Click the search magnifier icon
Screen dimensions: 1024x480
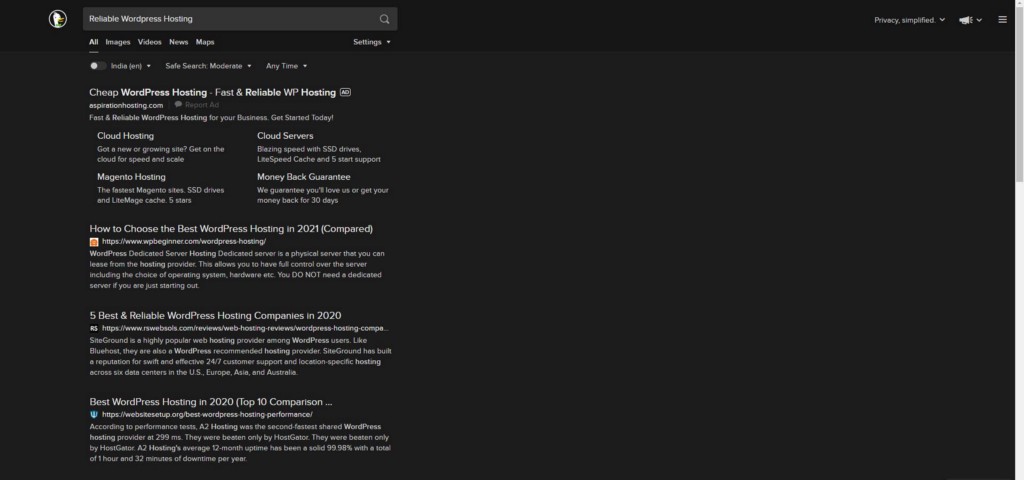(385, 19)
